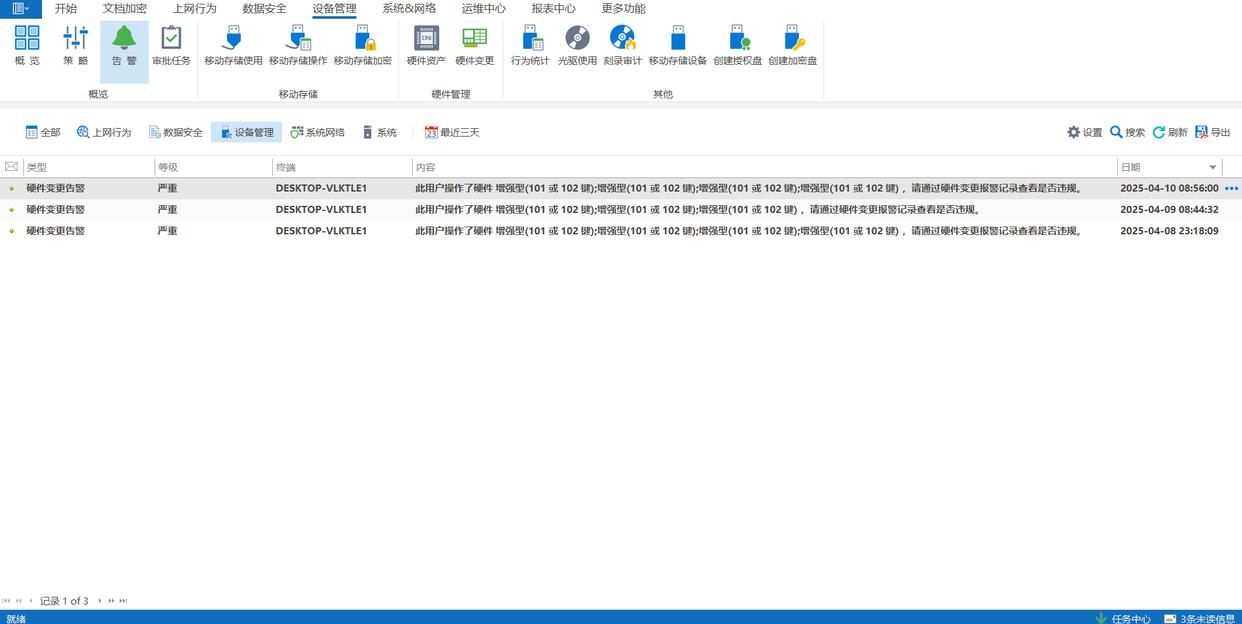This screenshot has height=624, width=1242.
Task: Click 导出 to export alerts
Action: point(1213,132)
